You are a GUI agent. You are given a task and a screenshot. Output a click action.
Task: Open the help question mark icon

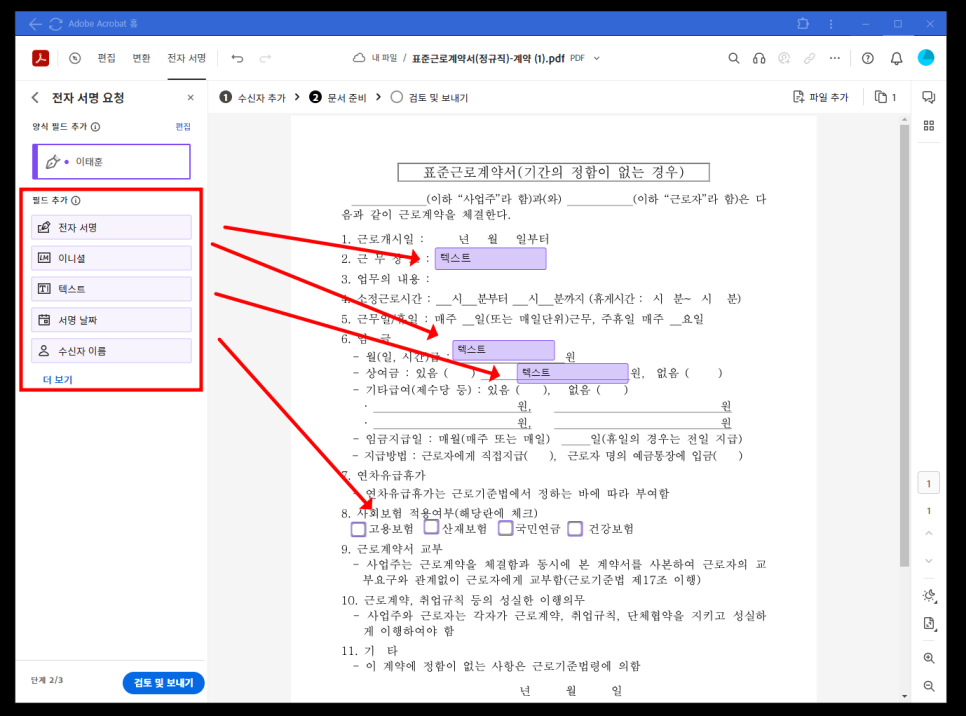click(867, 58)
